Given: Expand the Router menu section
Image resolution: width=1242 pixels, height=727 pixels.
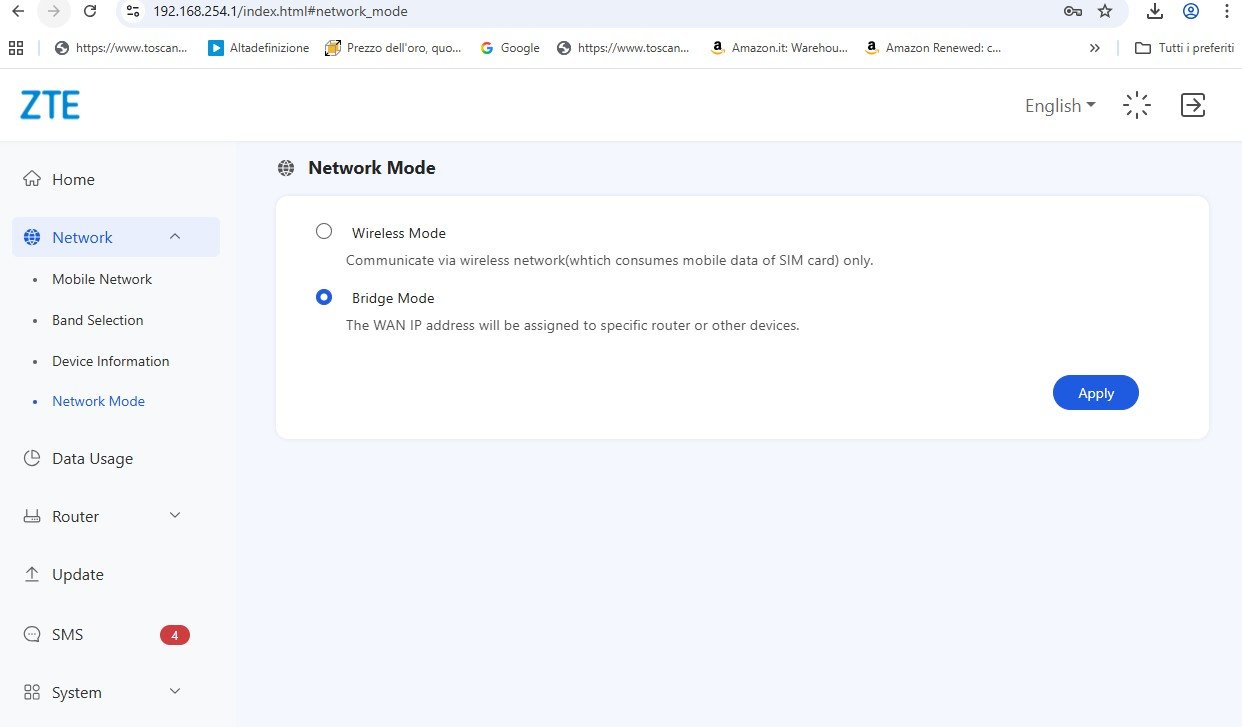Looking at the screenshot, I should tap(175, 516).
